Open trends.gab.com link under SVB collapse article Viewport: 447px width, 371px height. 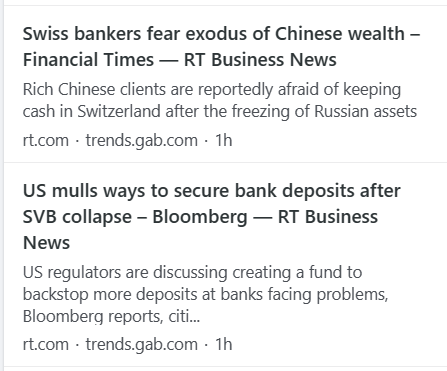tap(142, 344)
